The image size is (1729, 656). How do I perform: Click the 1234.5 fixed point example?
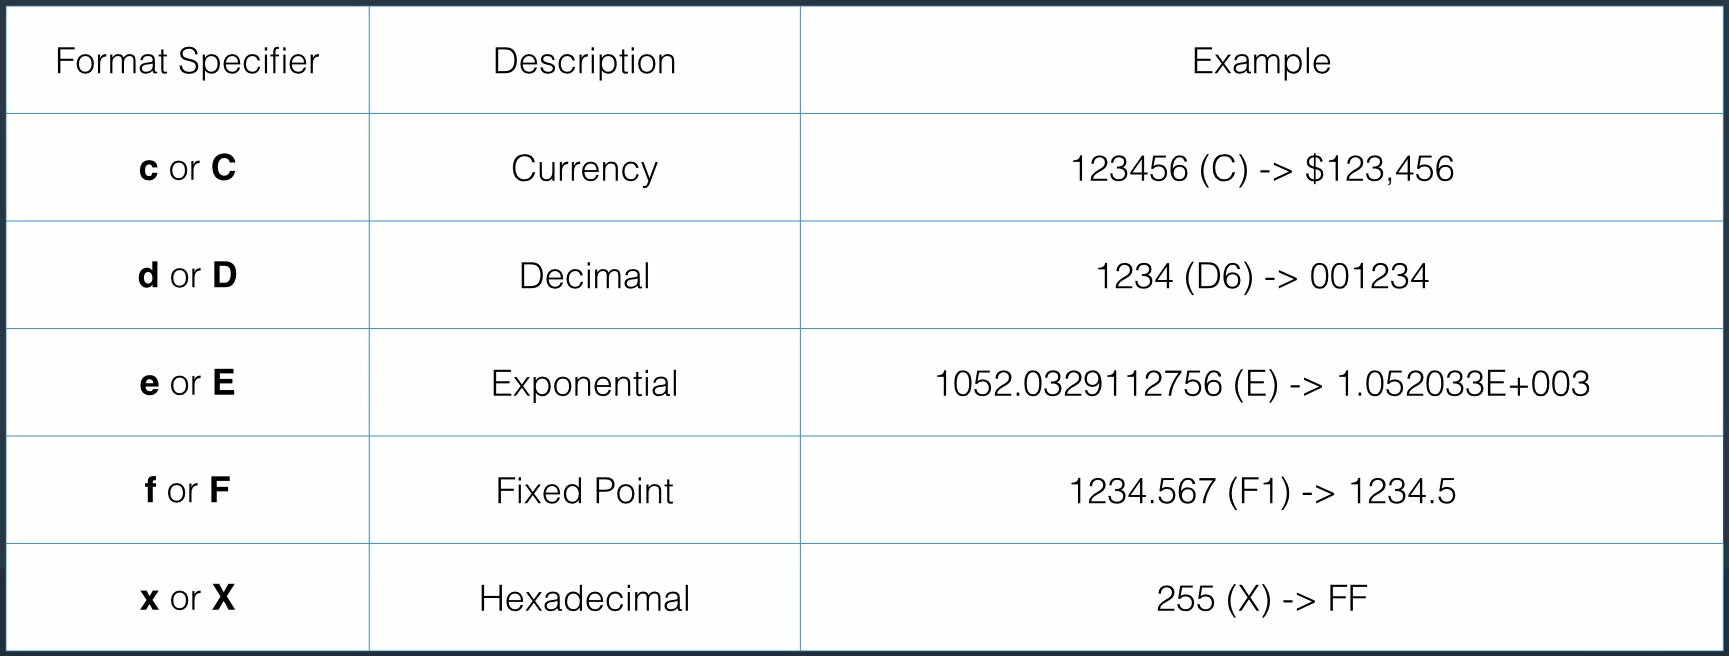[1402, 491]
